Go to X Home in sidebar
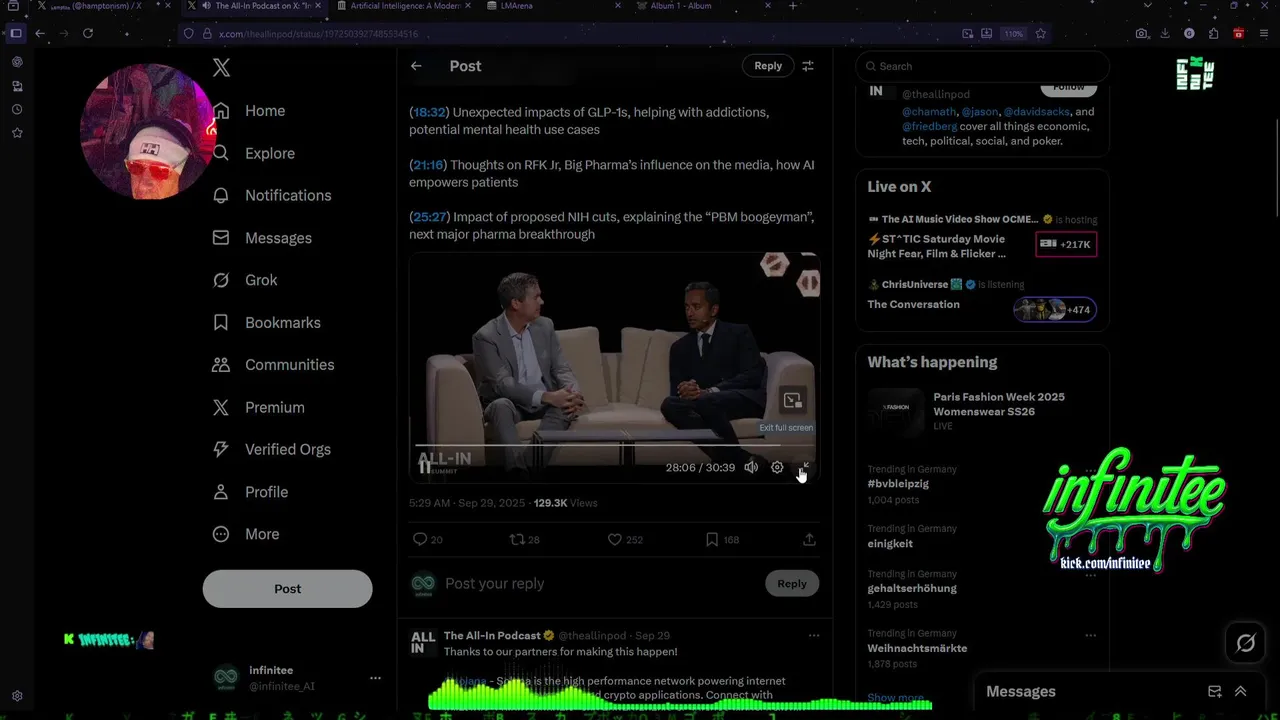Screen dimensions: 1280x720 [x=250, y=111]
